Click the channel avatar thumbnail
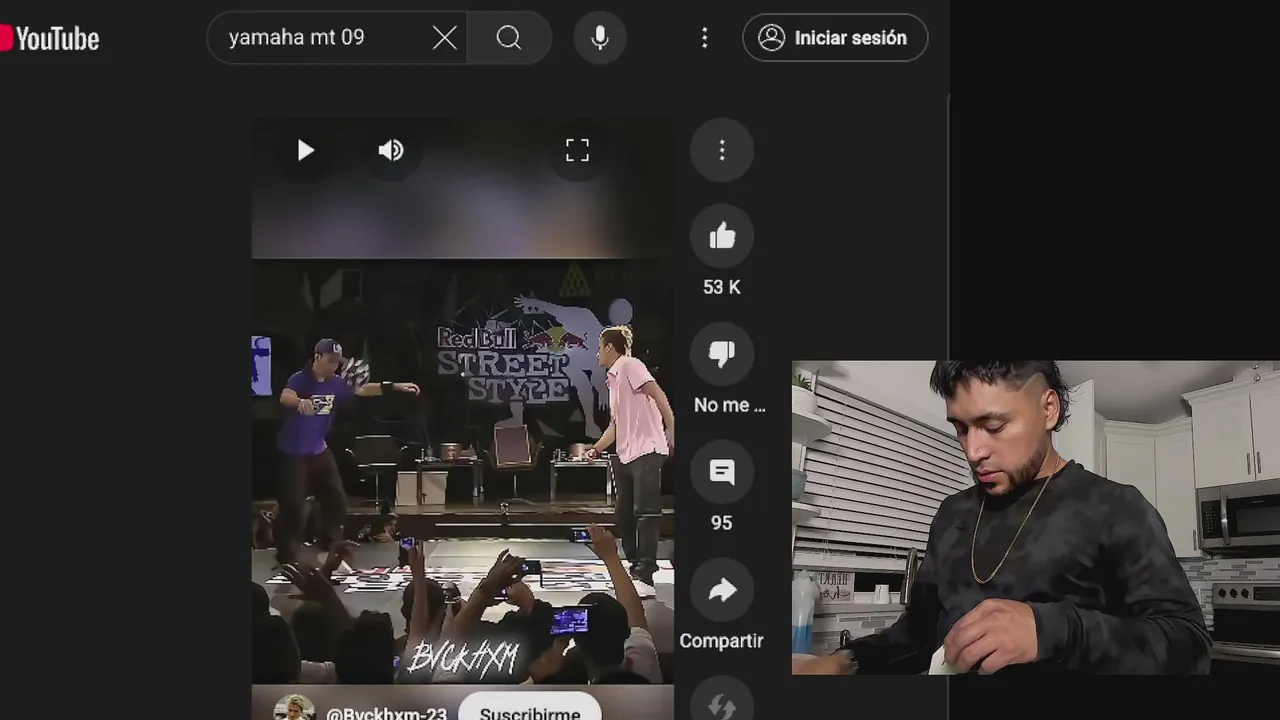1280x720 pixels. (294, 708)
